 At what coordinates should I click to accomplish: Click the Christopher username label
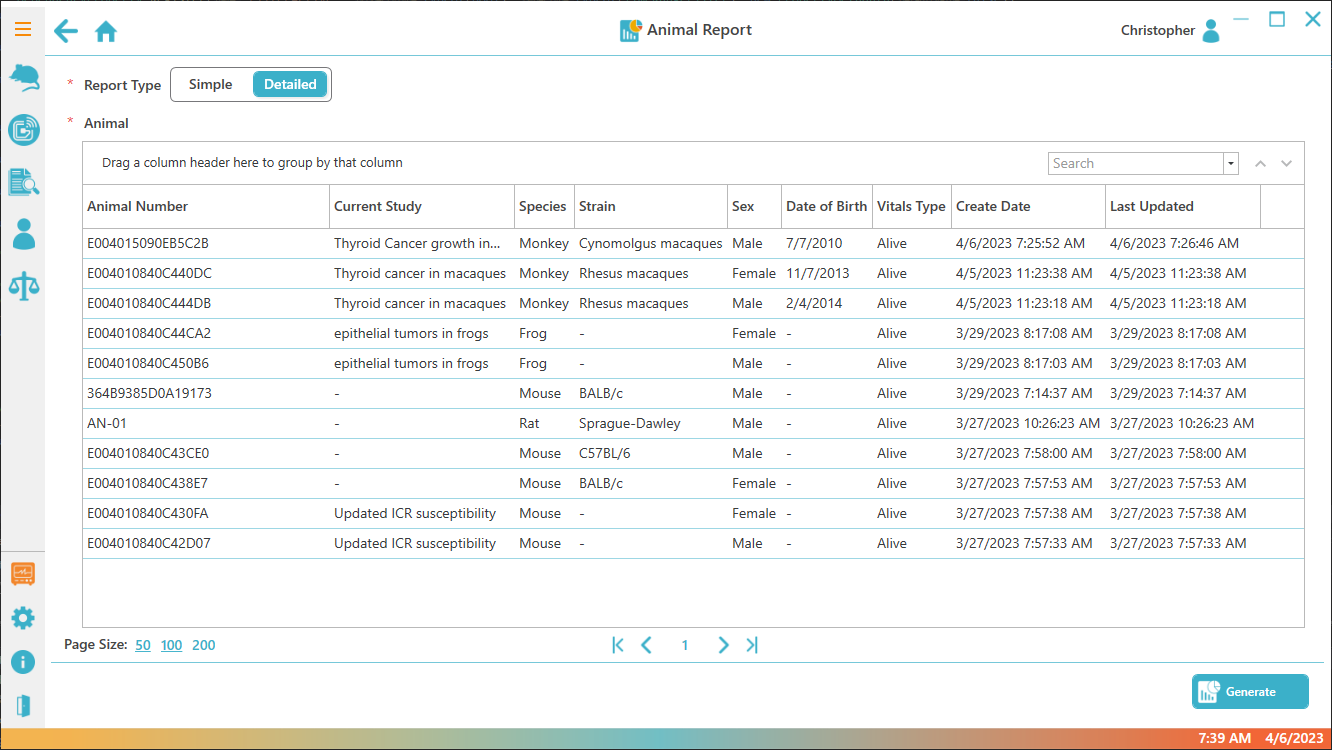coord(1158,31)
